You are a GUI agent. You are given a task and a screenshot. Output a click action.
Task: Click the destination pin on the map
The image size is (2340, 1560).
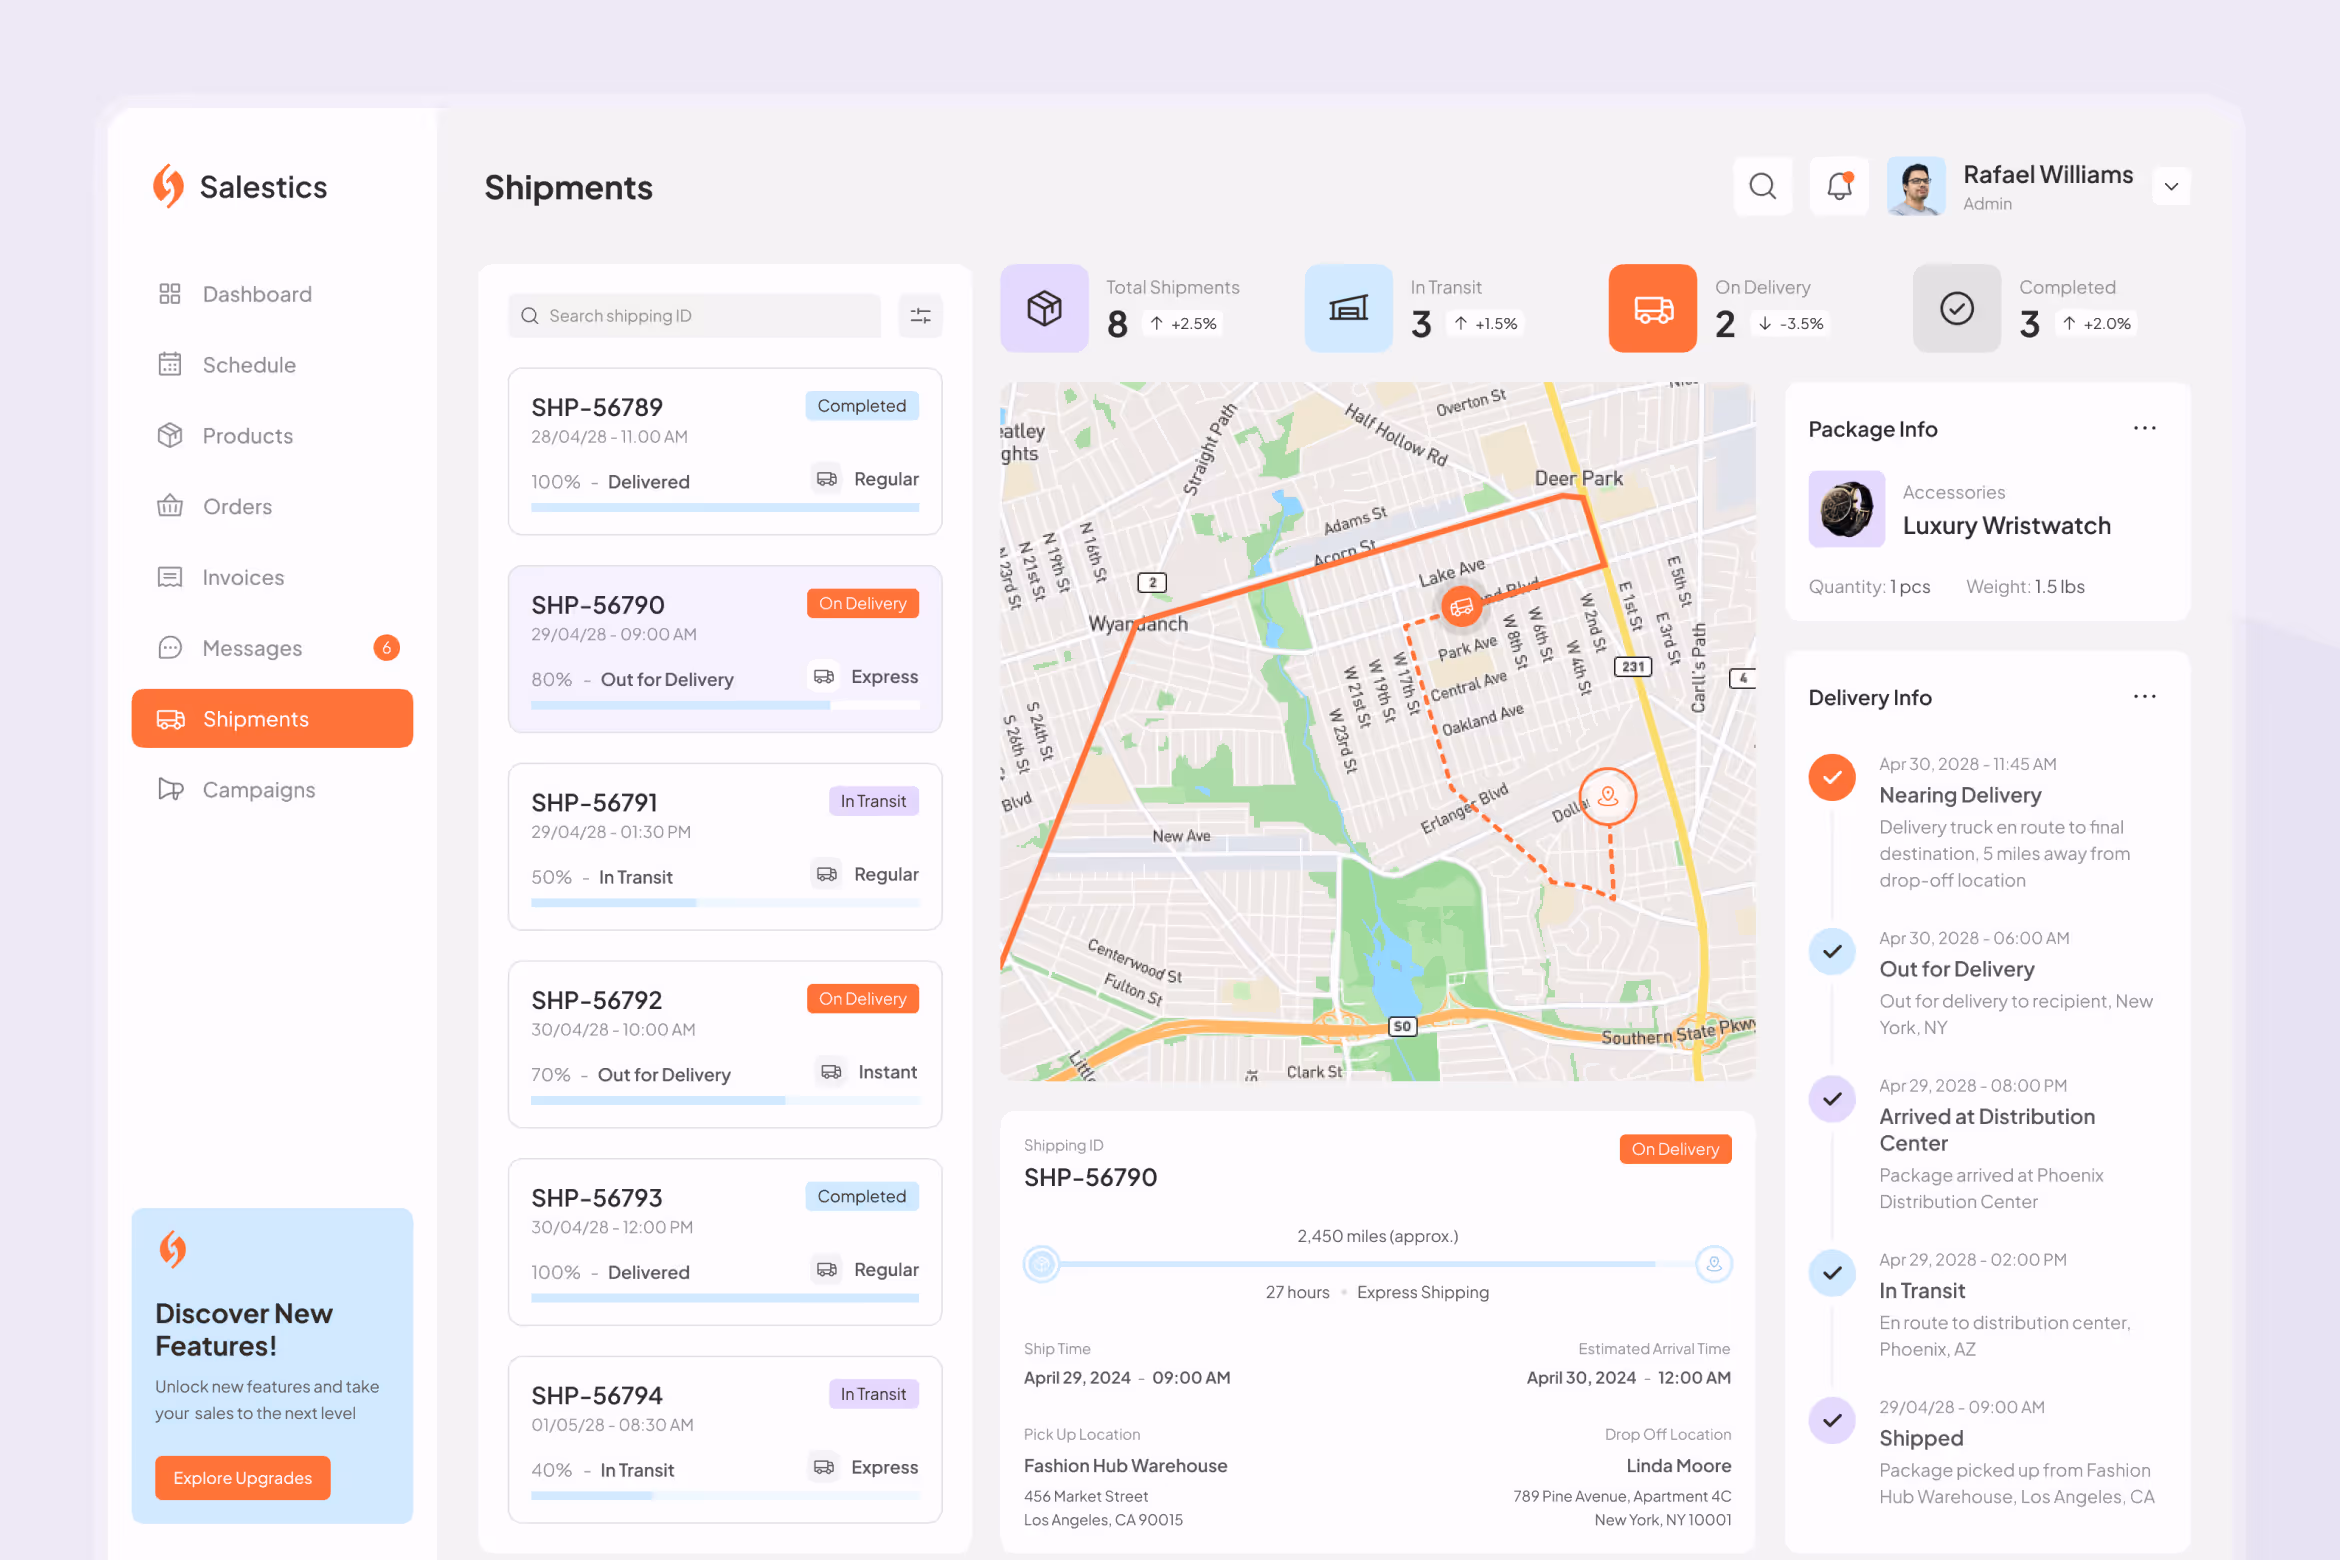click(x=1607, y=796)
